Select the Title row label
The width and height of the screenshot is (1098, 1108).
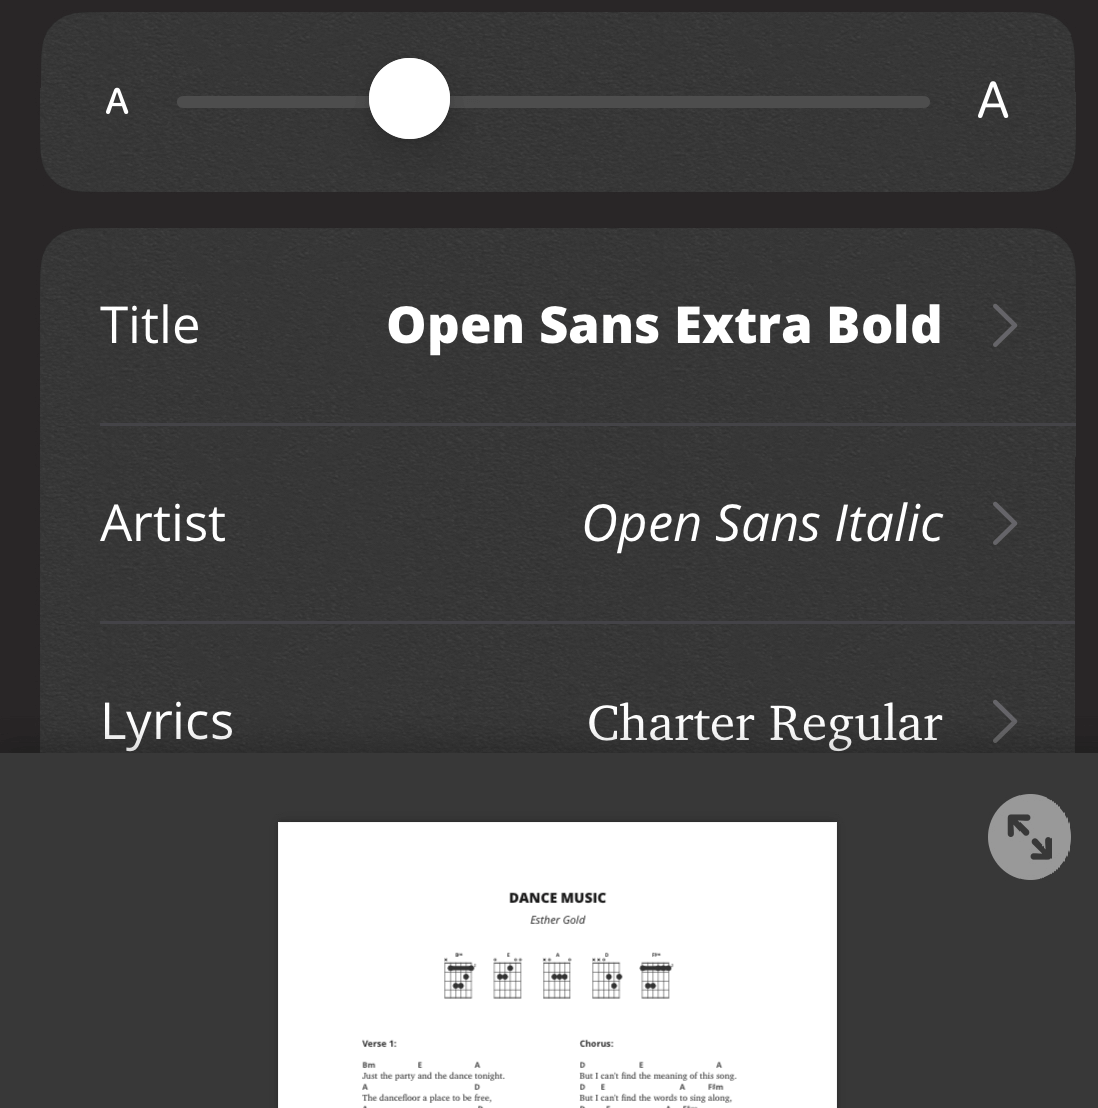[x=150, y=325]
